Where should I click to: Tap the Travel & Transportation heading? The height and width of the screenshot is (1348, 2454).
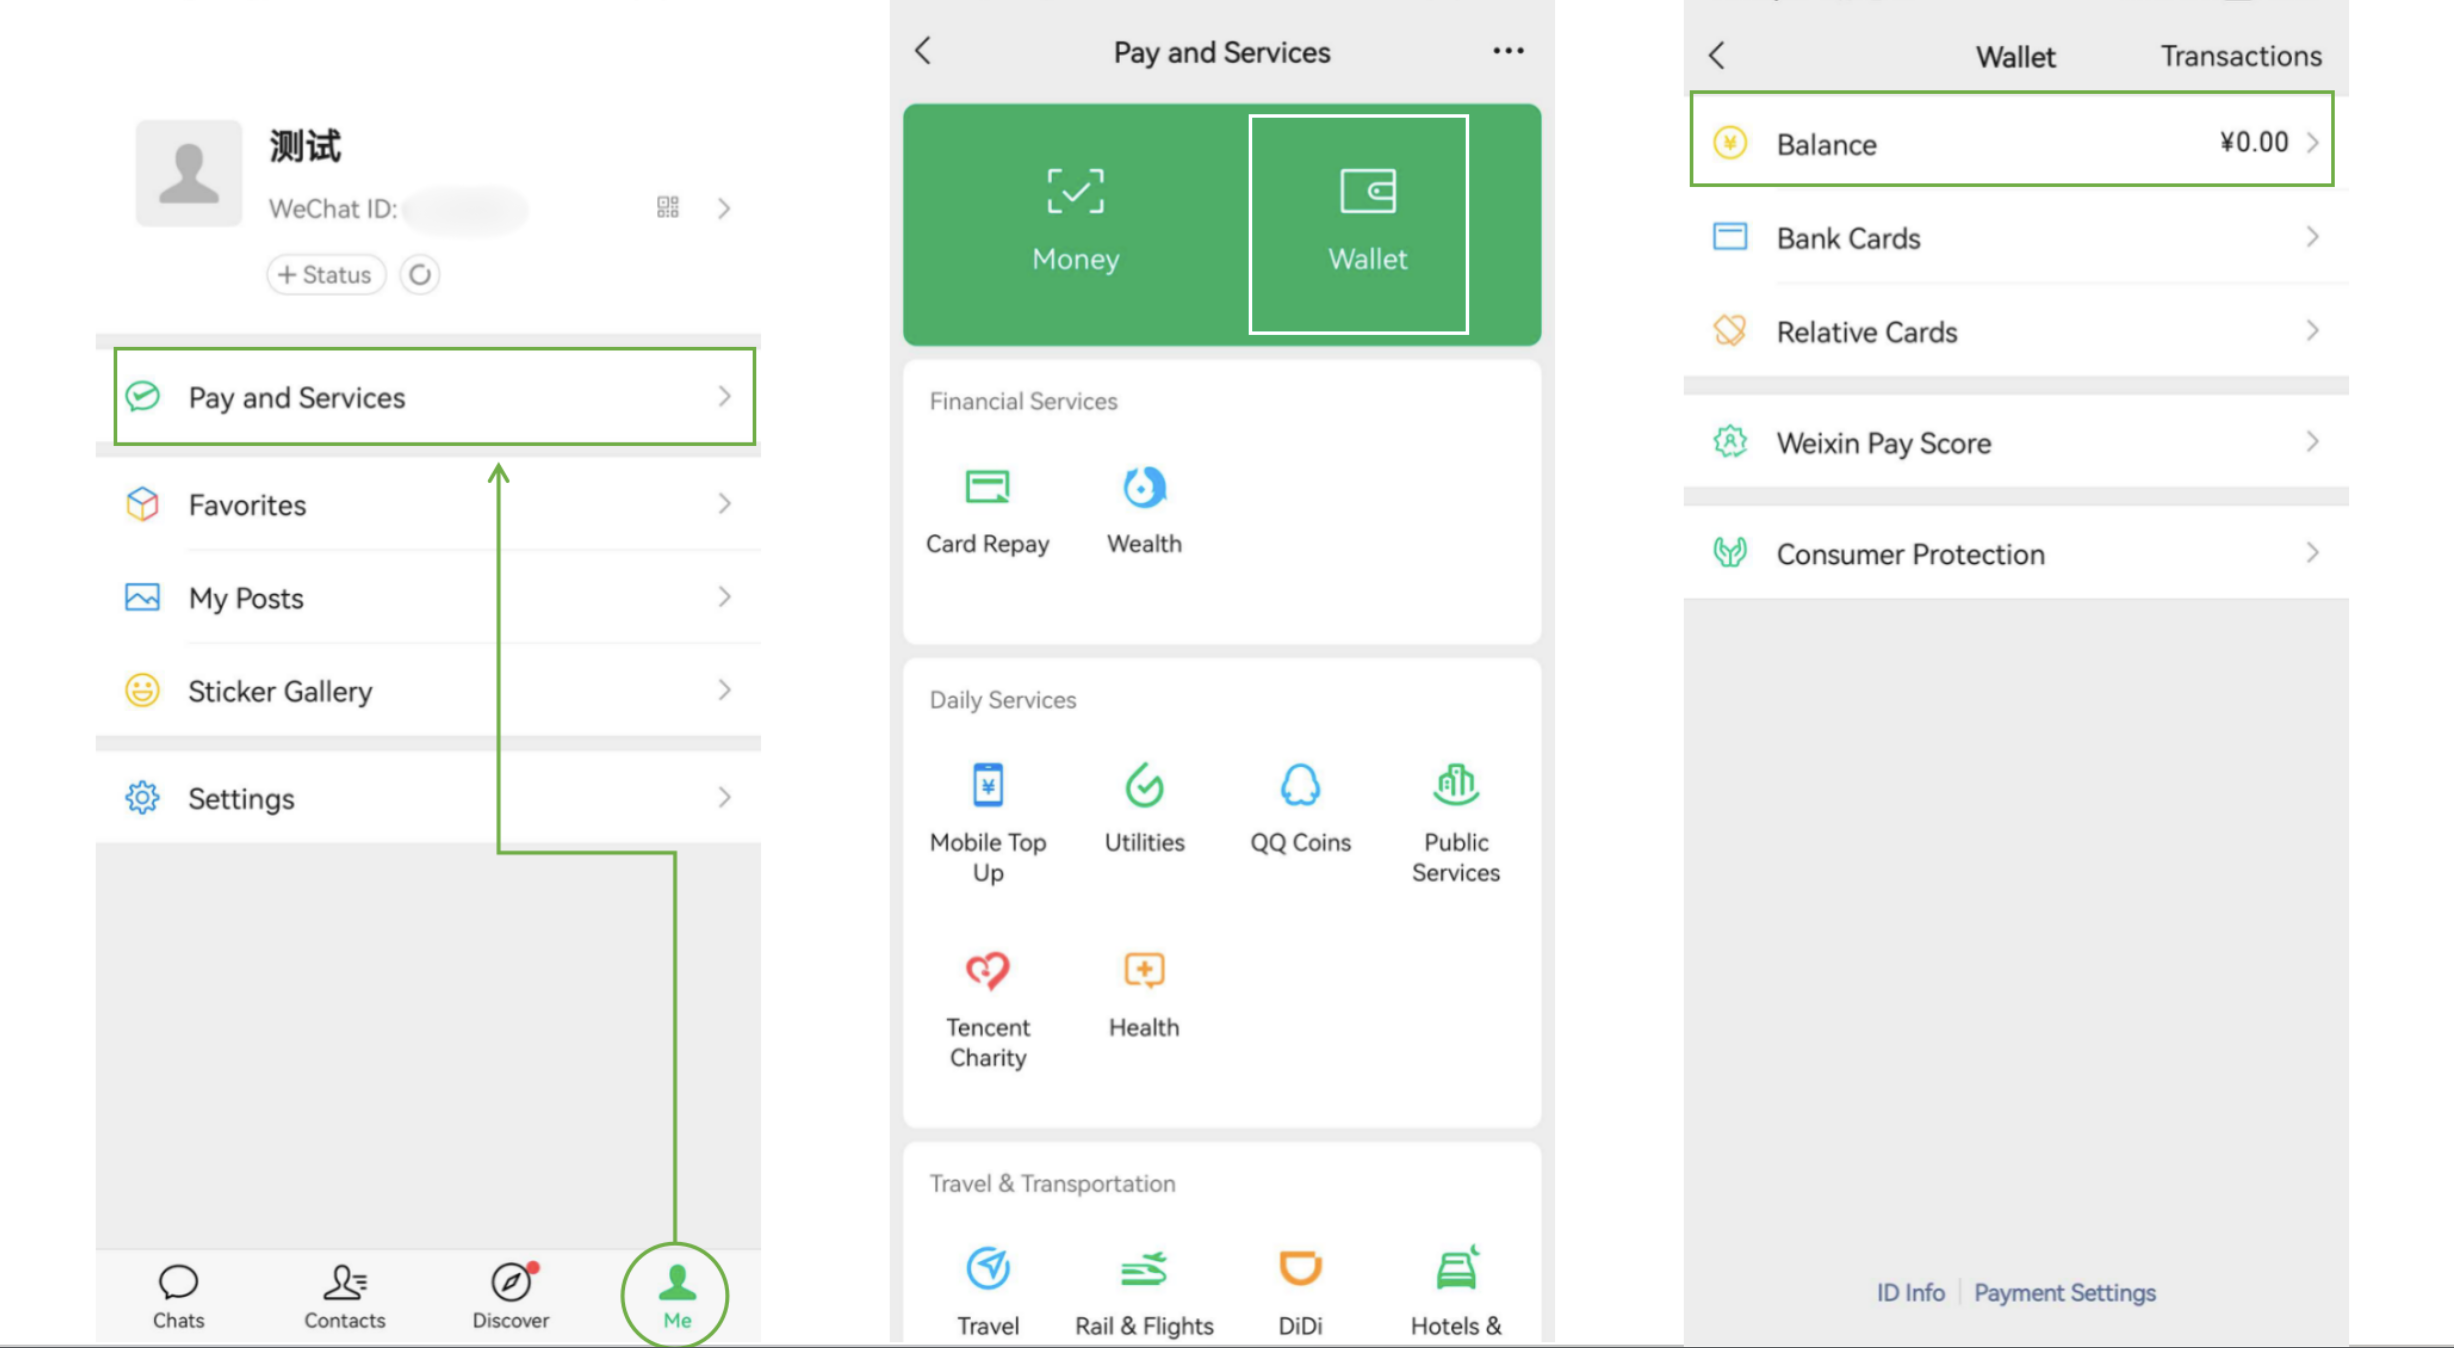[x=1052, y=1183]
